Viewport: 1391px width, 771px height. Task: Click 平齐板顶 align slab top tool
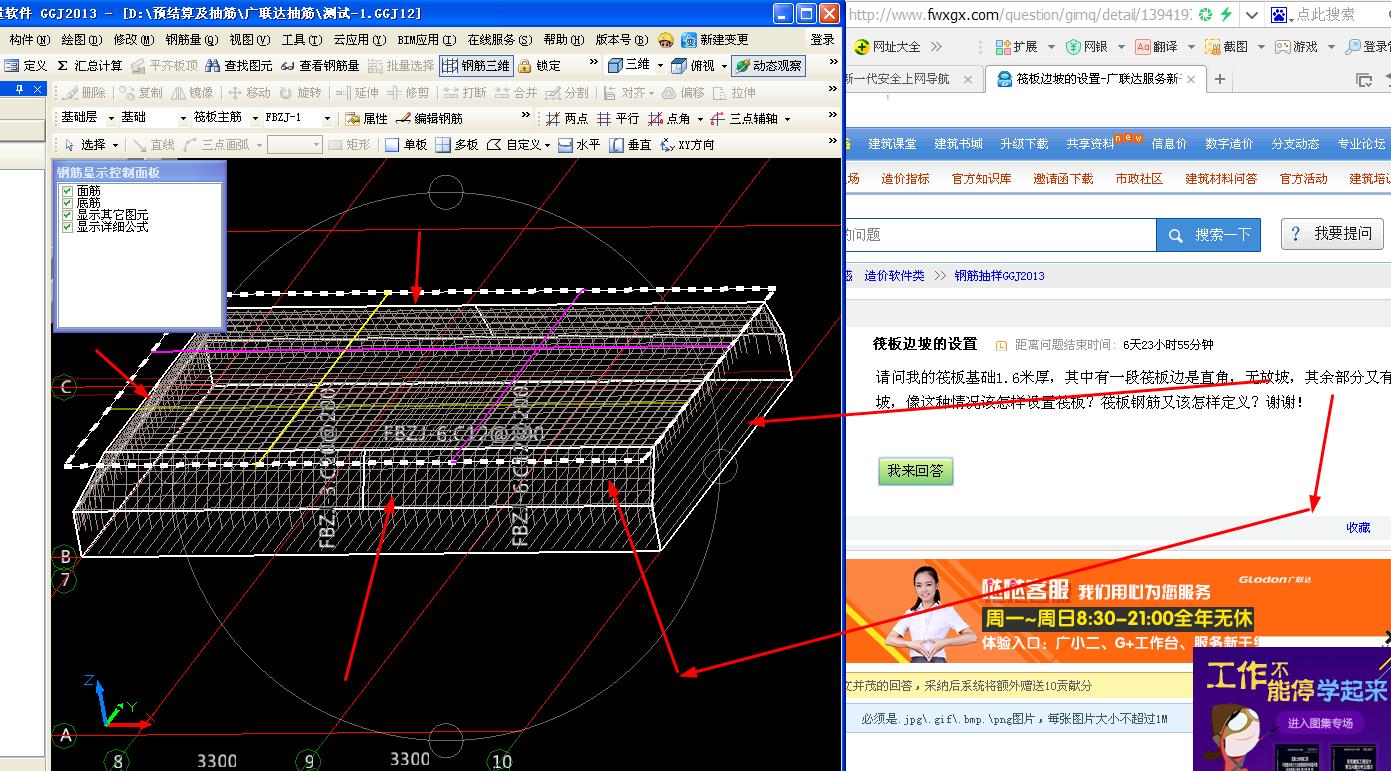[165, 65]
